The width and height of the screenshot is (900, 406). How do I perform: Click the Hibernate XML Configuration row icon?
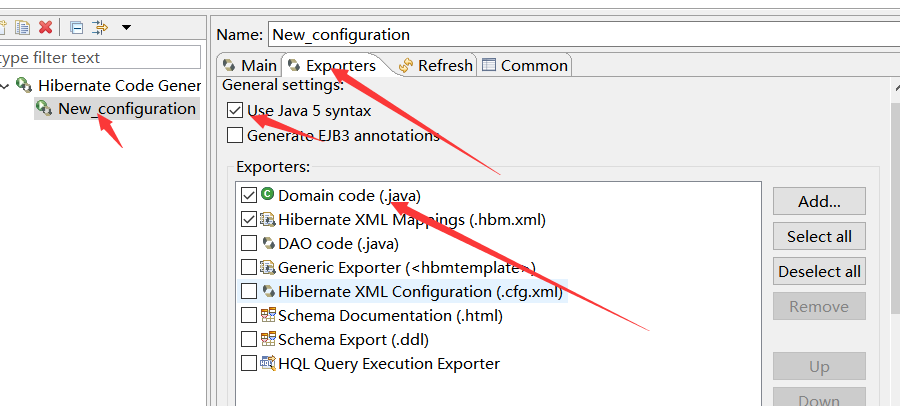[268, 291]
